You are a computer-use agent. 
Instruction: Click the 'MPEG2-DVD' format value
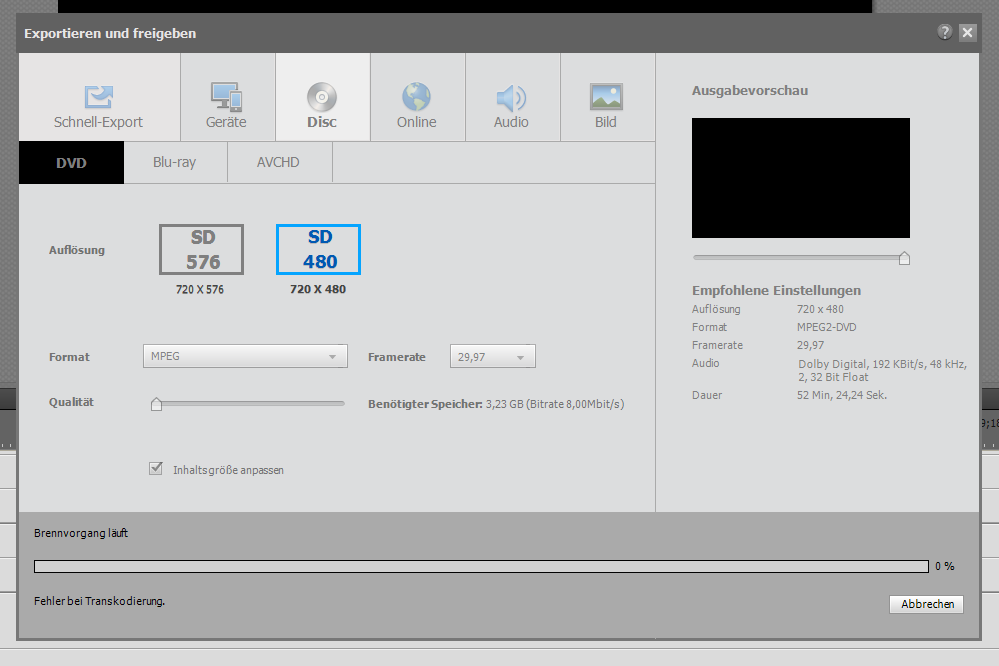(827, 327)
